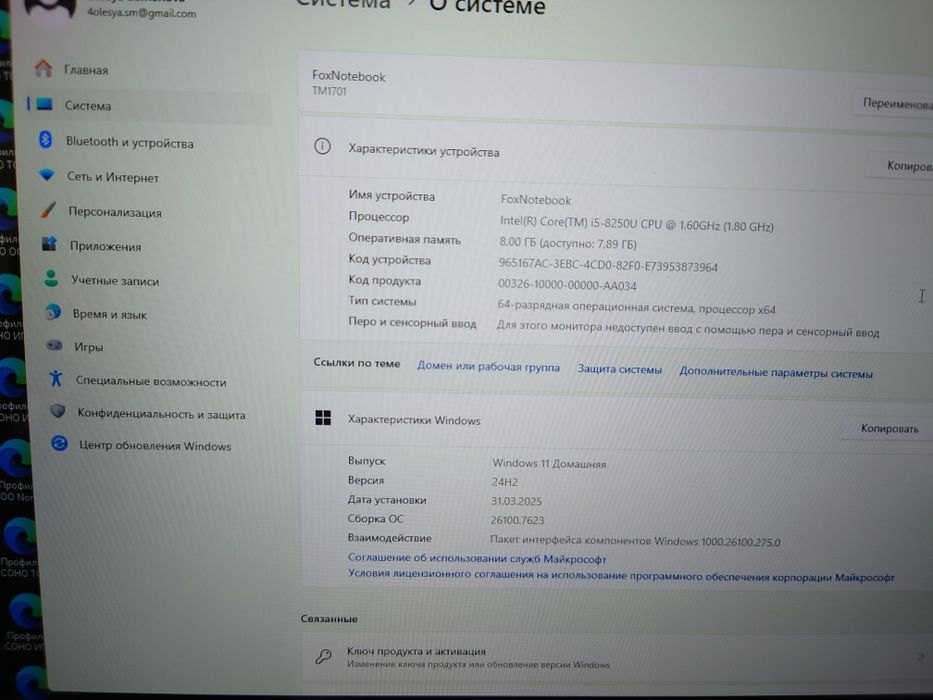Click the TM1701 model text
Viewport: 933px width, 700px height.
(329, 91)
